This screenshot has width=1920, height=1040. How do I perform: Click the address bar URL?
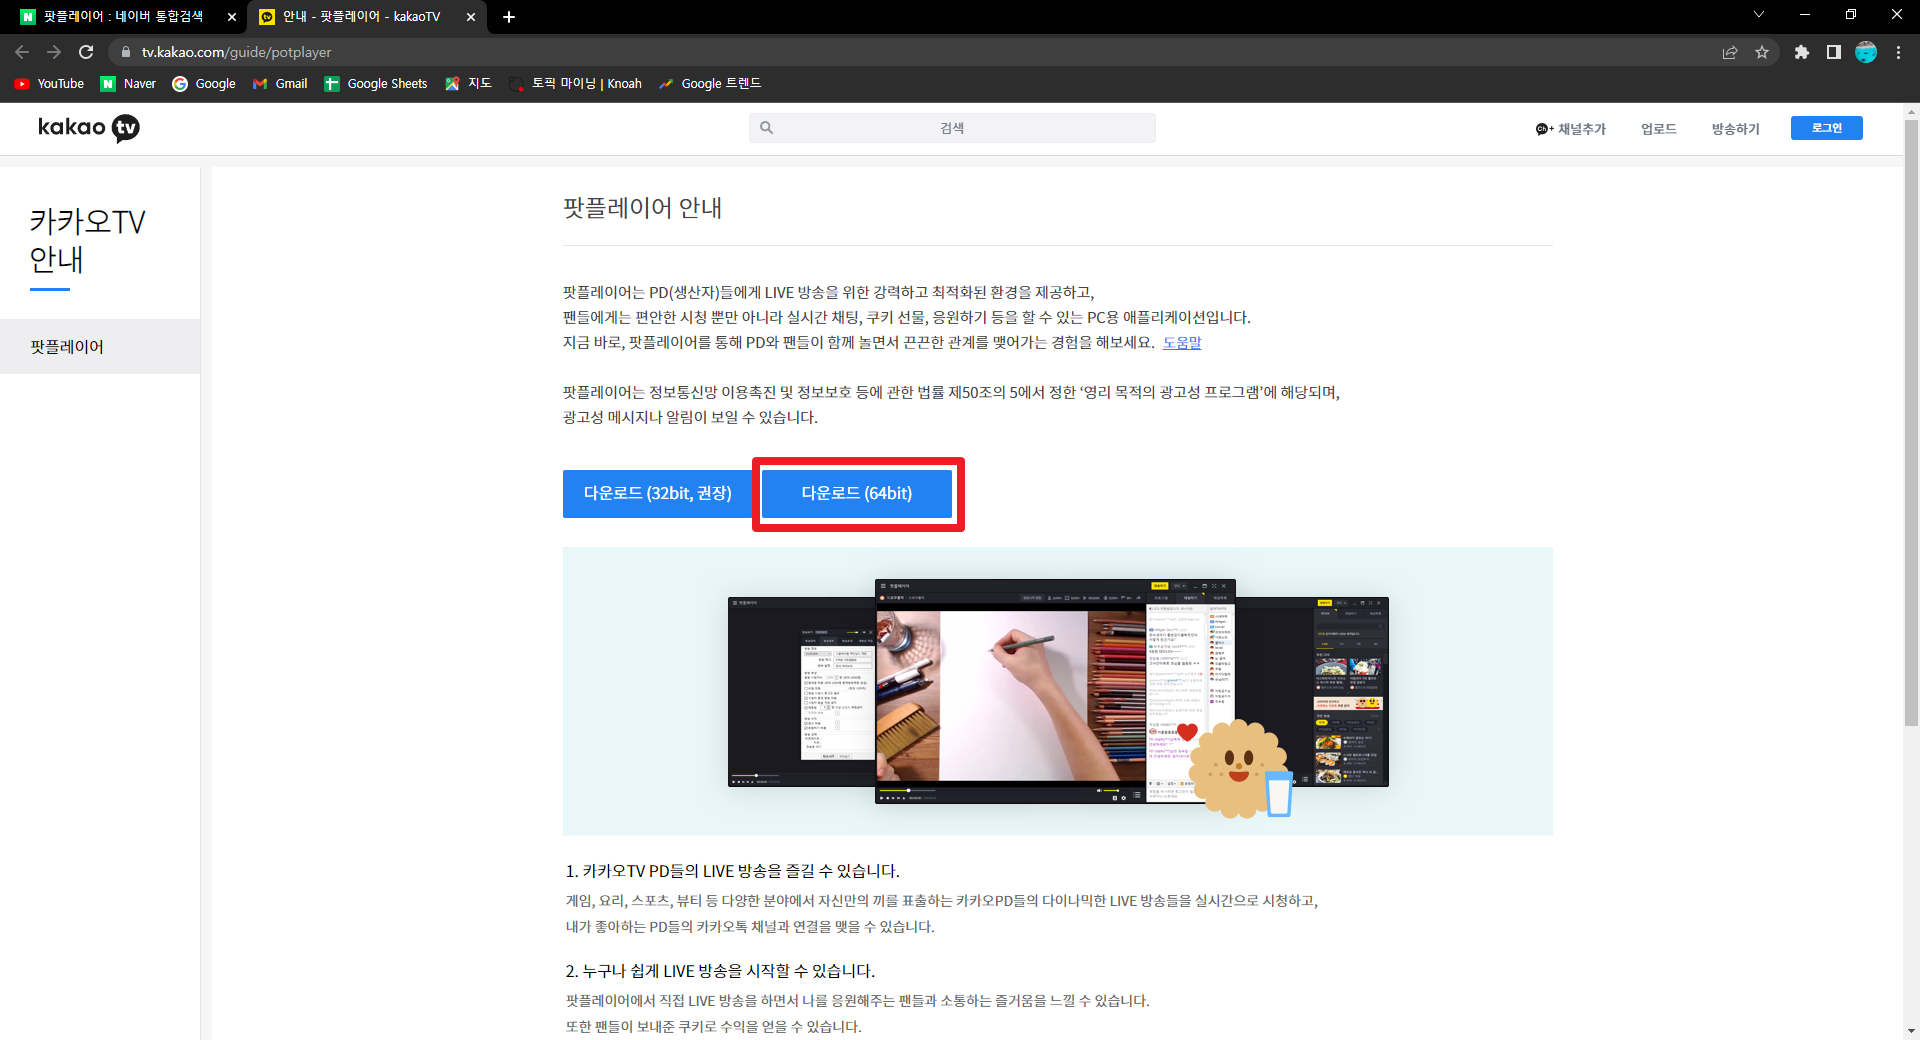236,52
